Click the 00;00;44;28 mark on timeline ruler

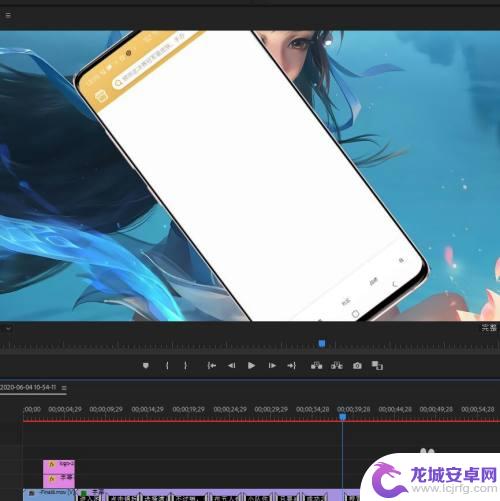point(395,409)
